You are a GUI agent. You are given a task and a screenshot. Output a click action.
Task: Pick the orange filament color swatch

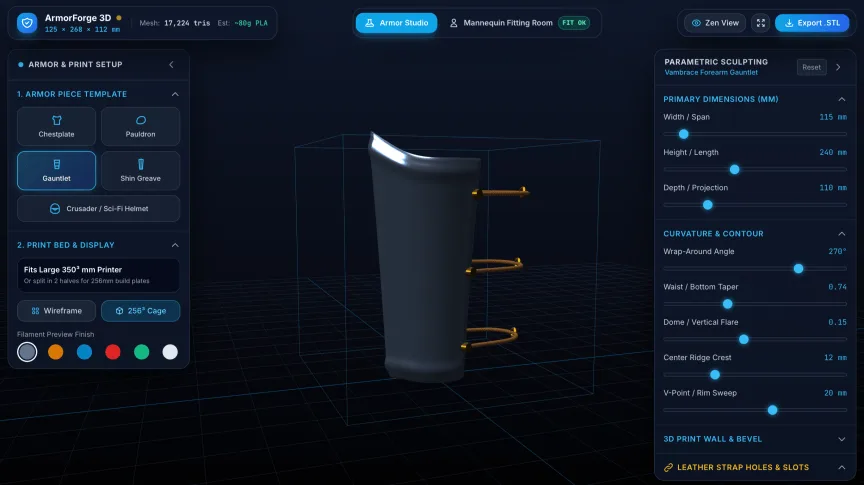56,352
